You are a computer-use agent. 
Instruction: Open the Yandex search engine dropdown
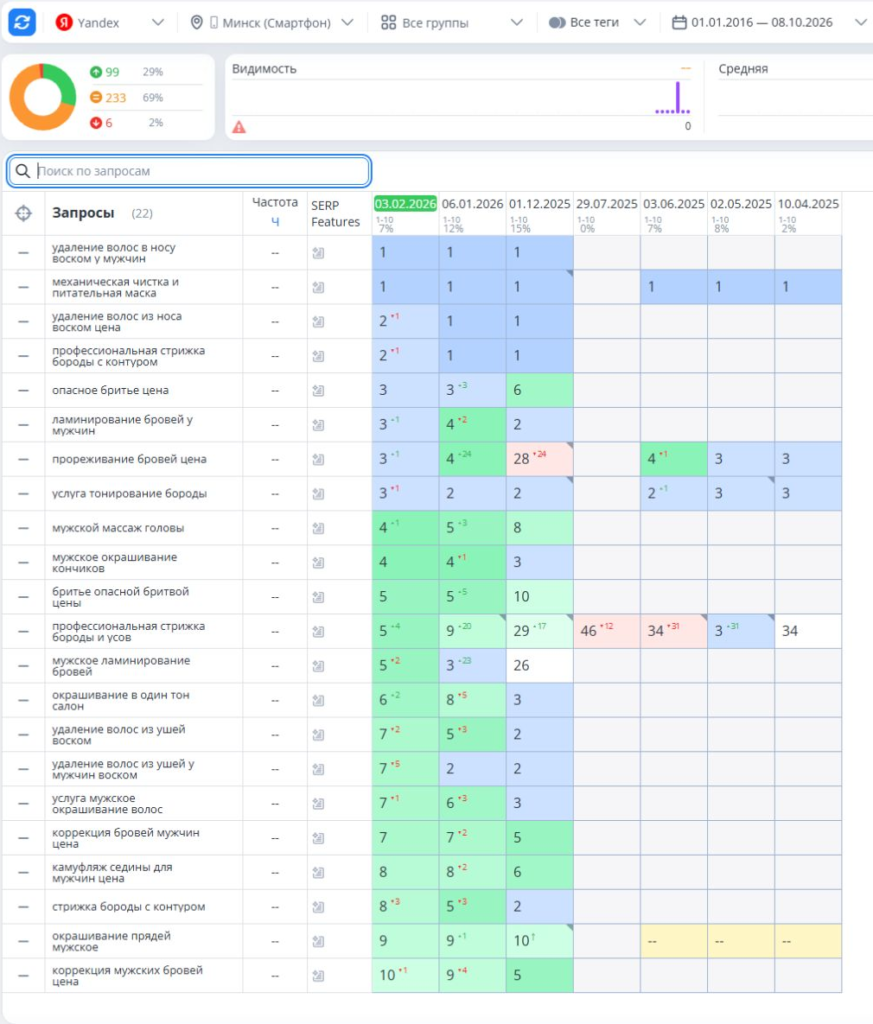[110, 23]
